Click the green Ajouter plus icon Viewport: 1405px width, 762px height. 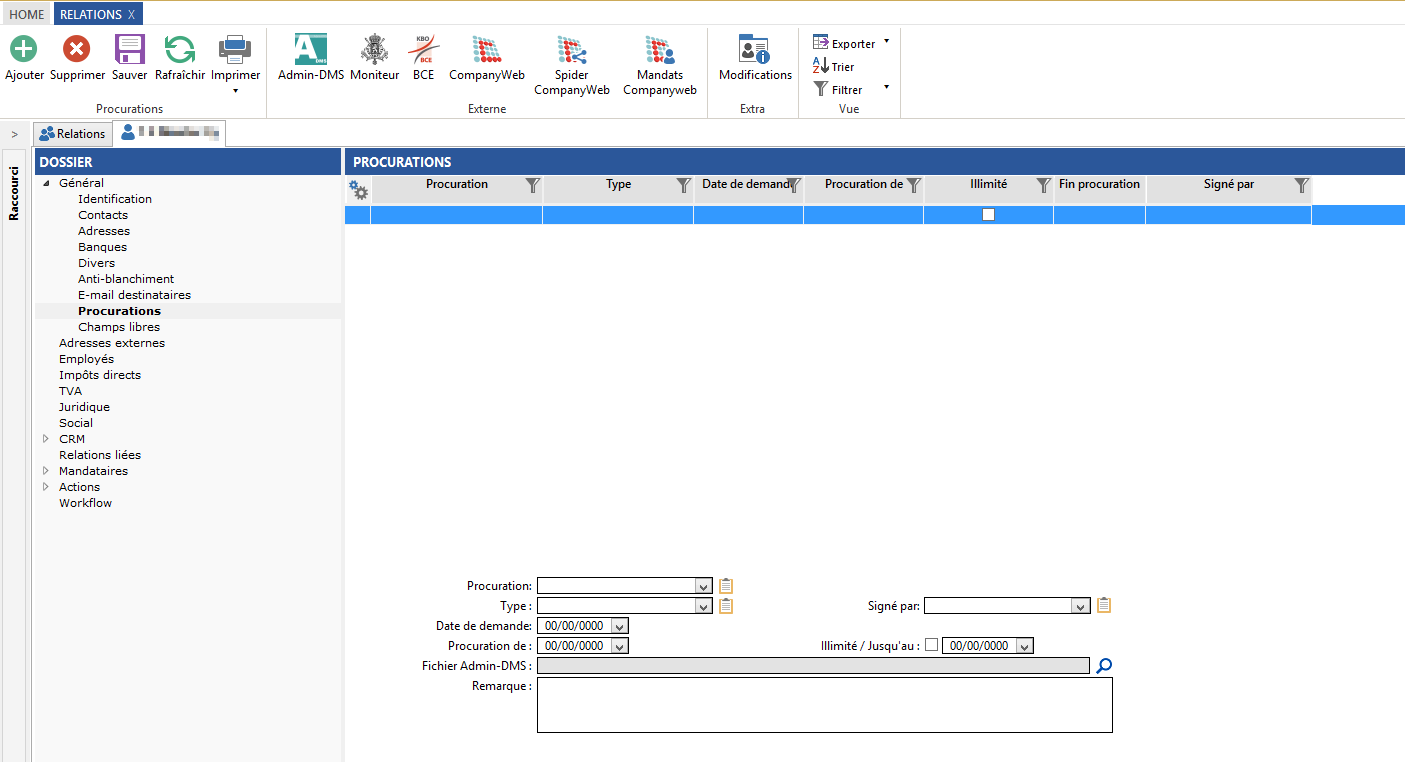pos(23,49)
